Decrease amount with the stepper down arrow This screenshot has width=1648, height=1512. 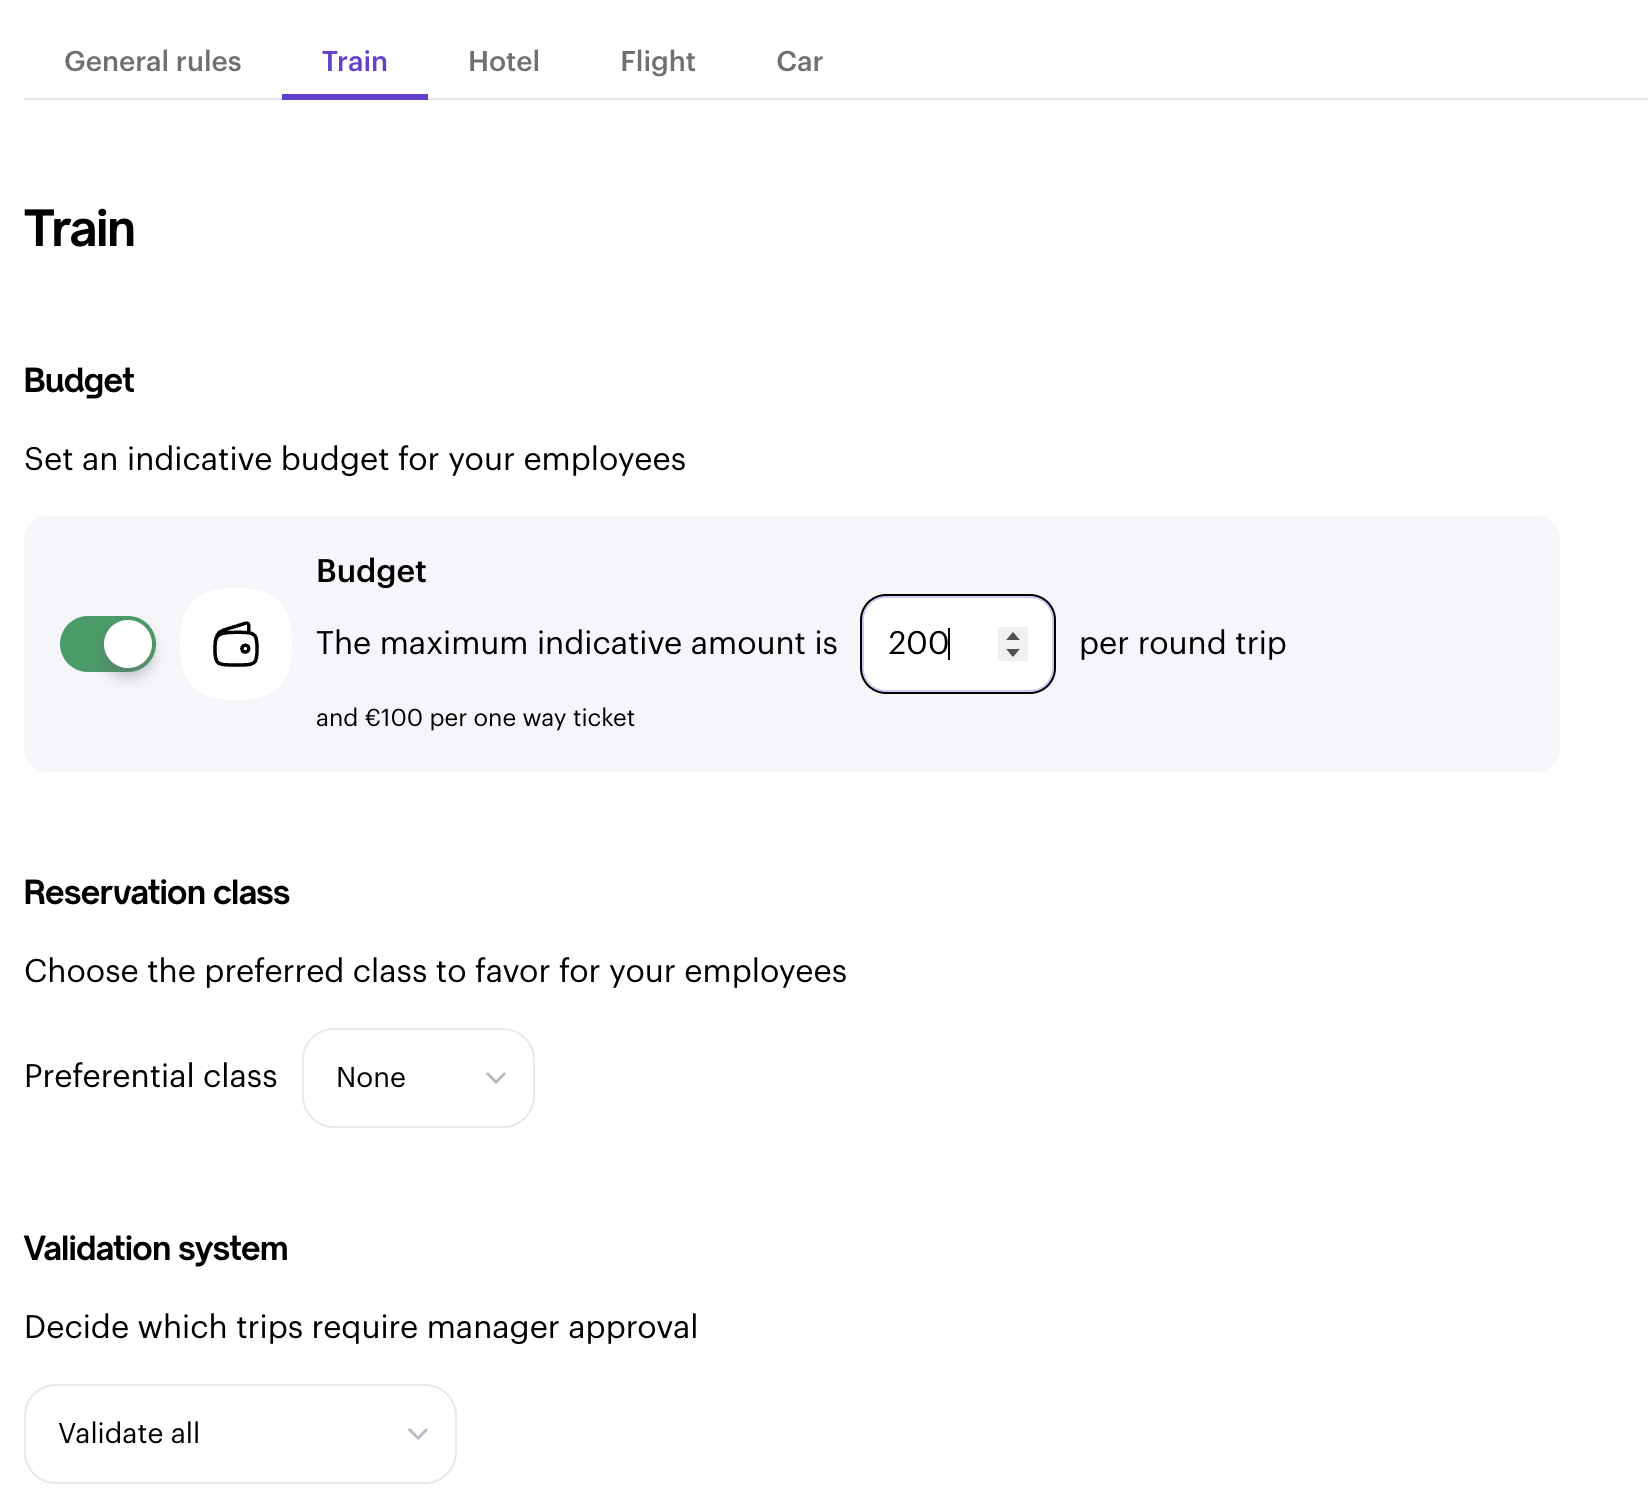1013,653
